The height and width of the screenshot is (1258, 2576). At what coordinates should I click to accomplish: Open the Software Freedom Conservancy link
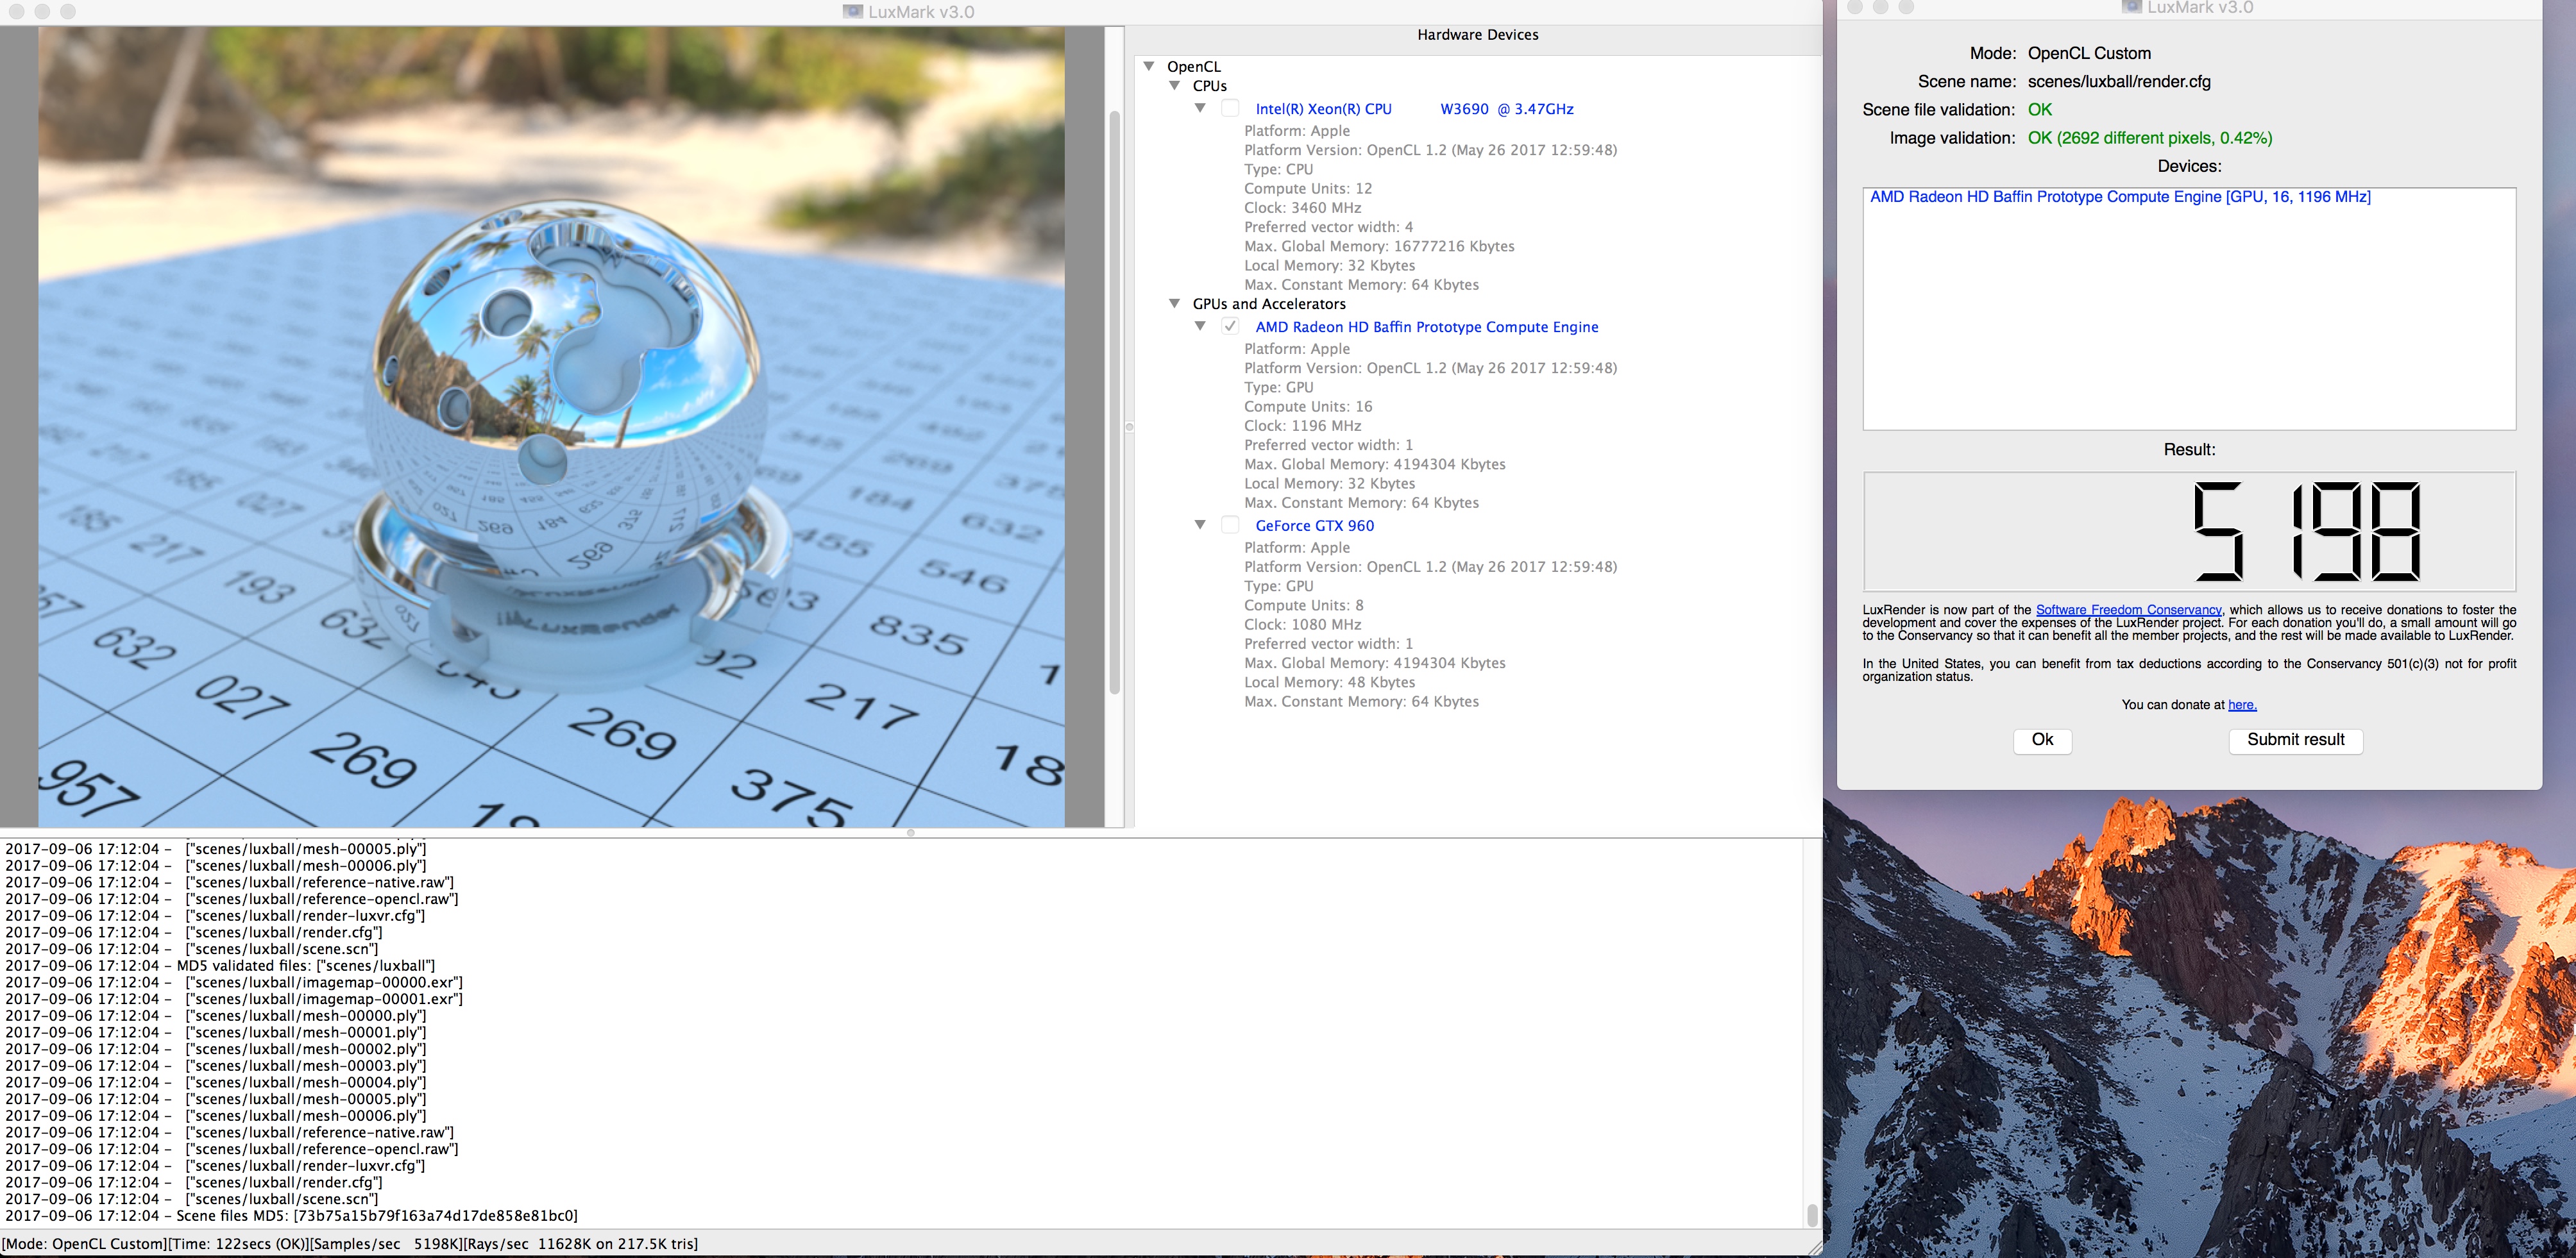pyautogui.click(x=2128, y=610)
